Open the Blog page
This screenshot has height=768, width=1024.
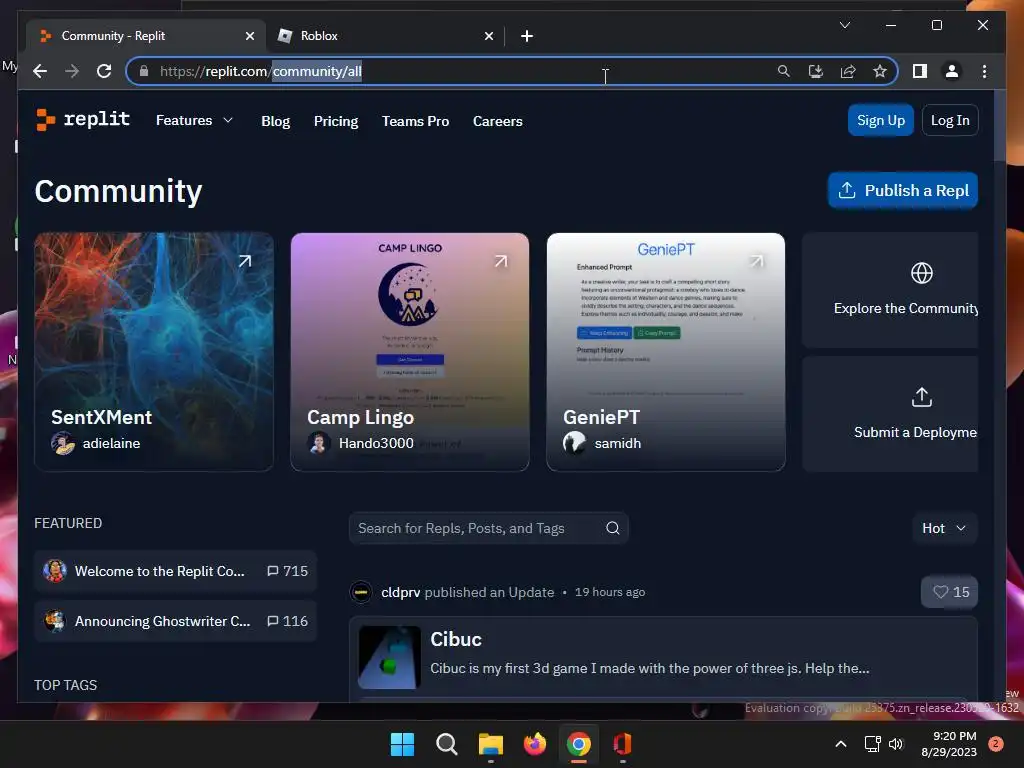276,121
